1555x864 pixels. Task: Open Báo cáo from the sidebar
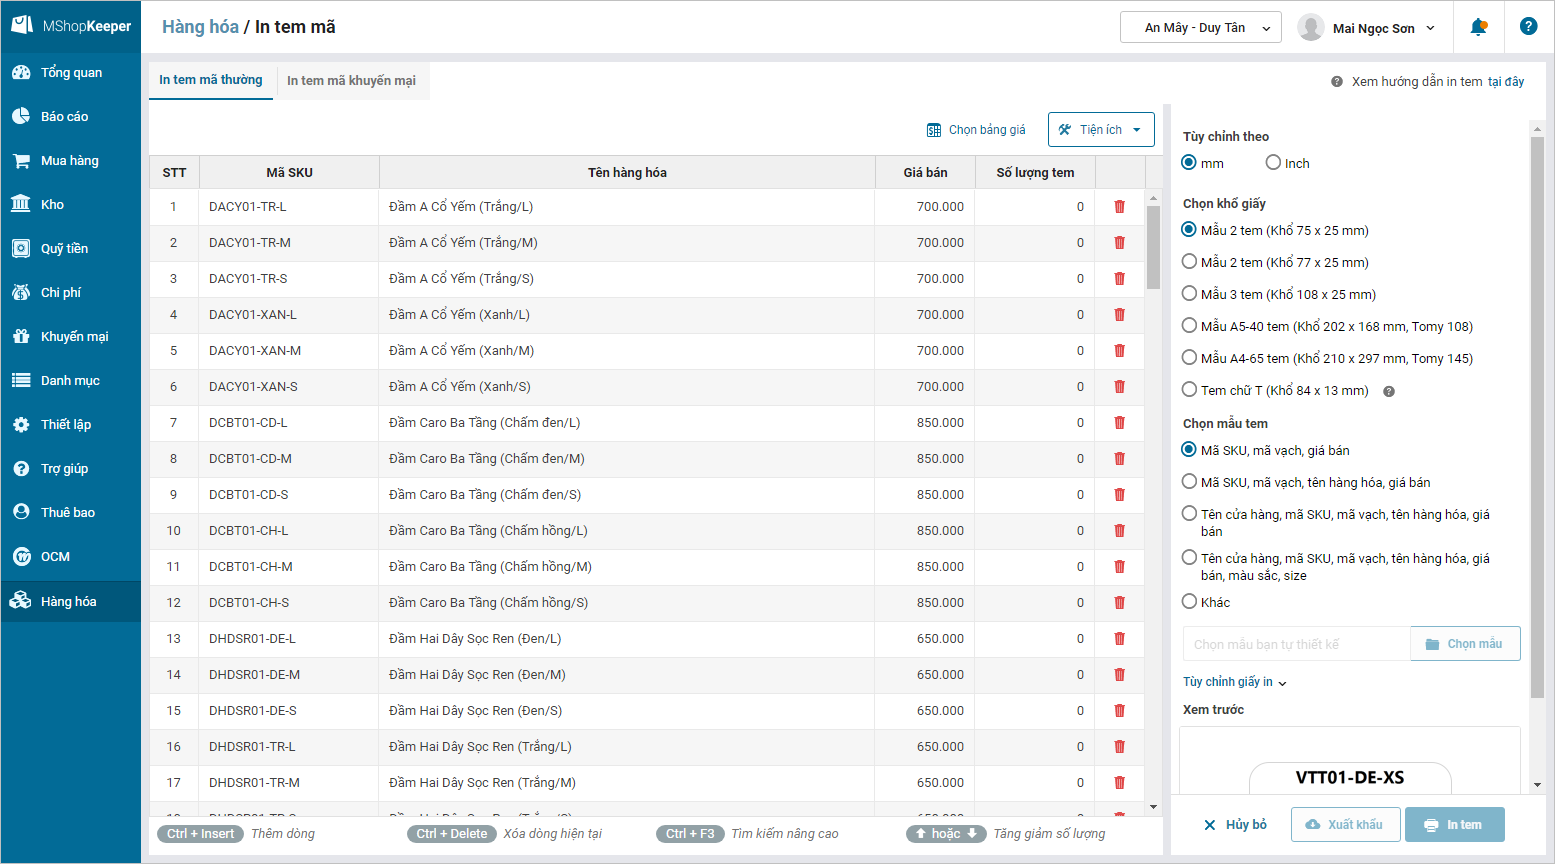[64, 117]
